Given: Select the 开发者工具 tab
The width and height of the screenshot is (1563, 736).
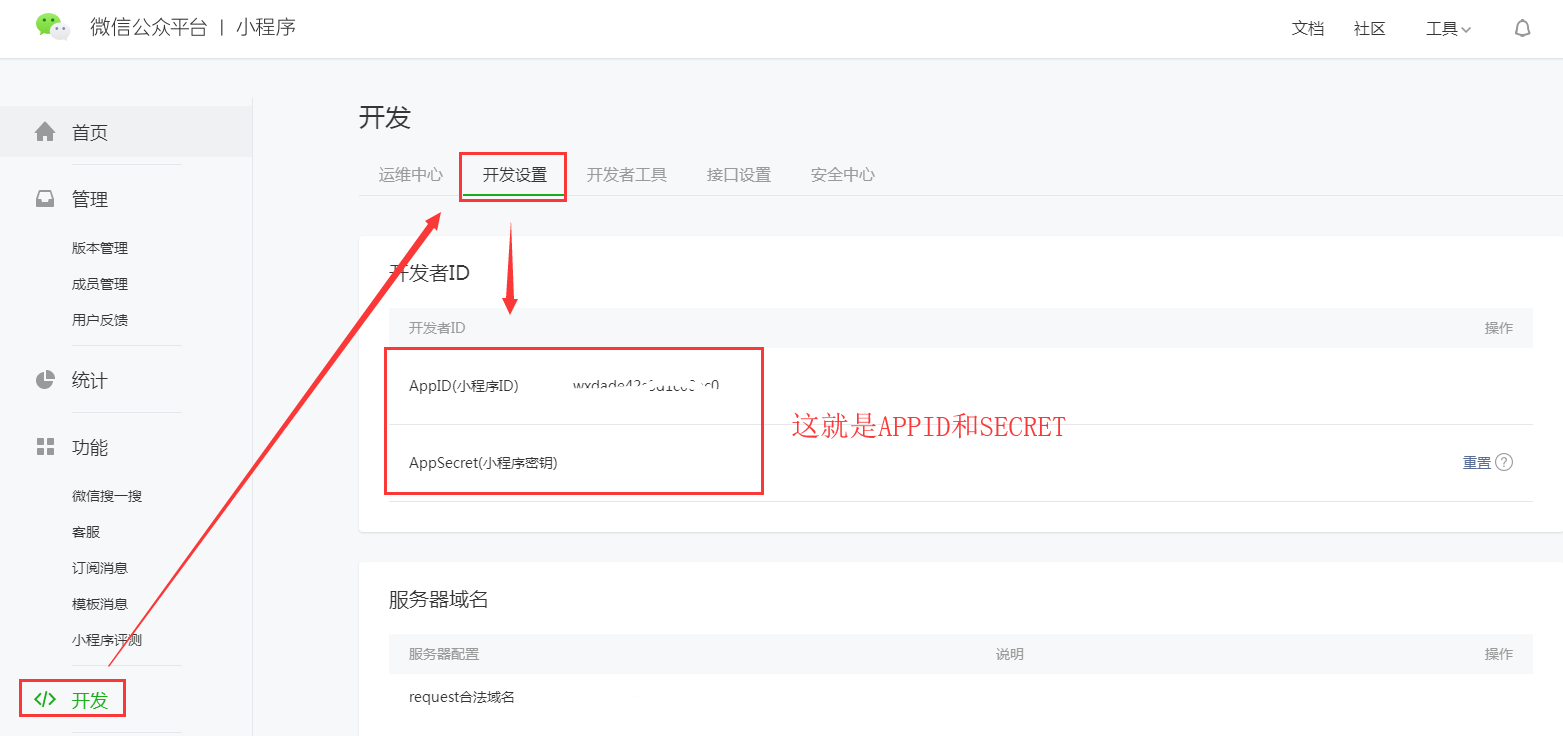Looking at the screenshot, I should (628, 174).
